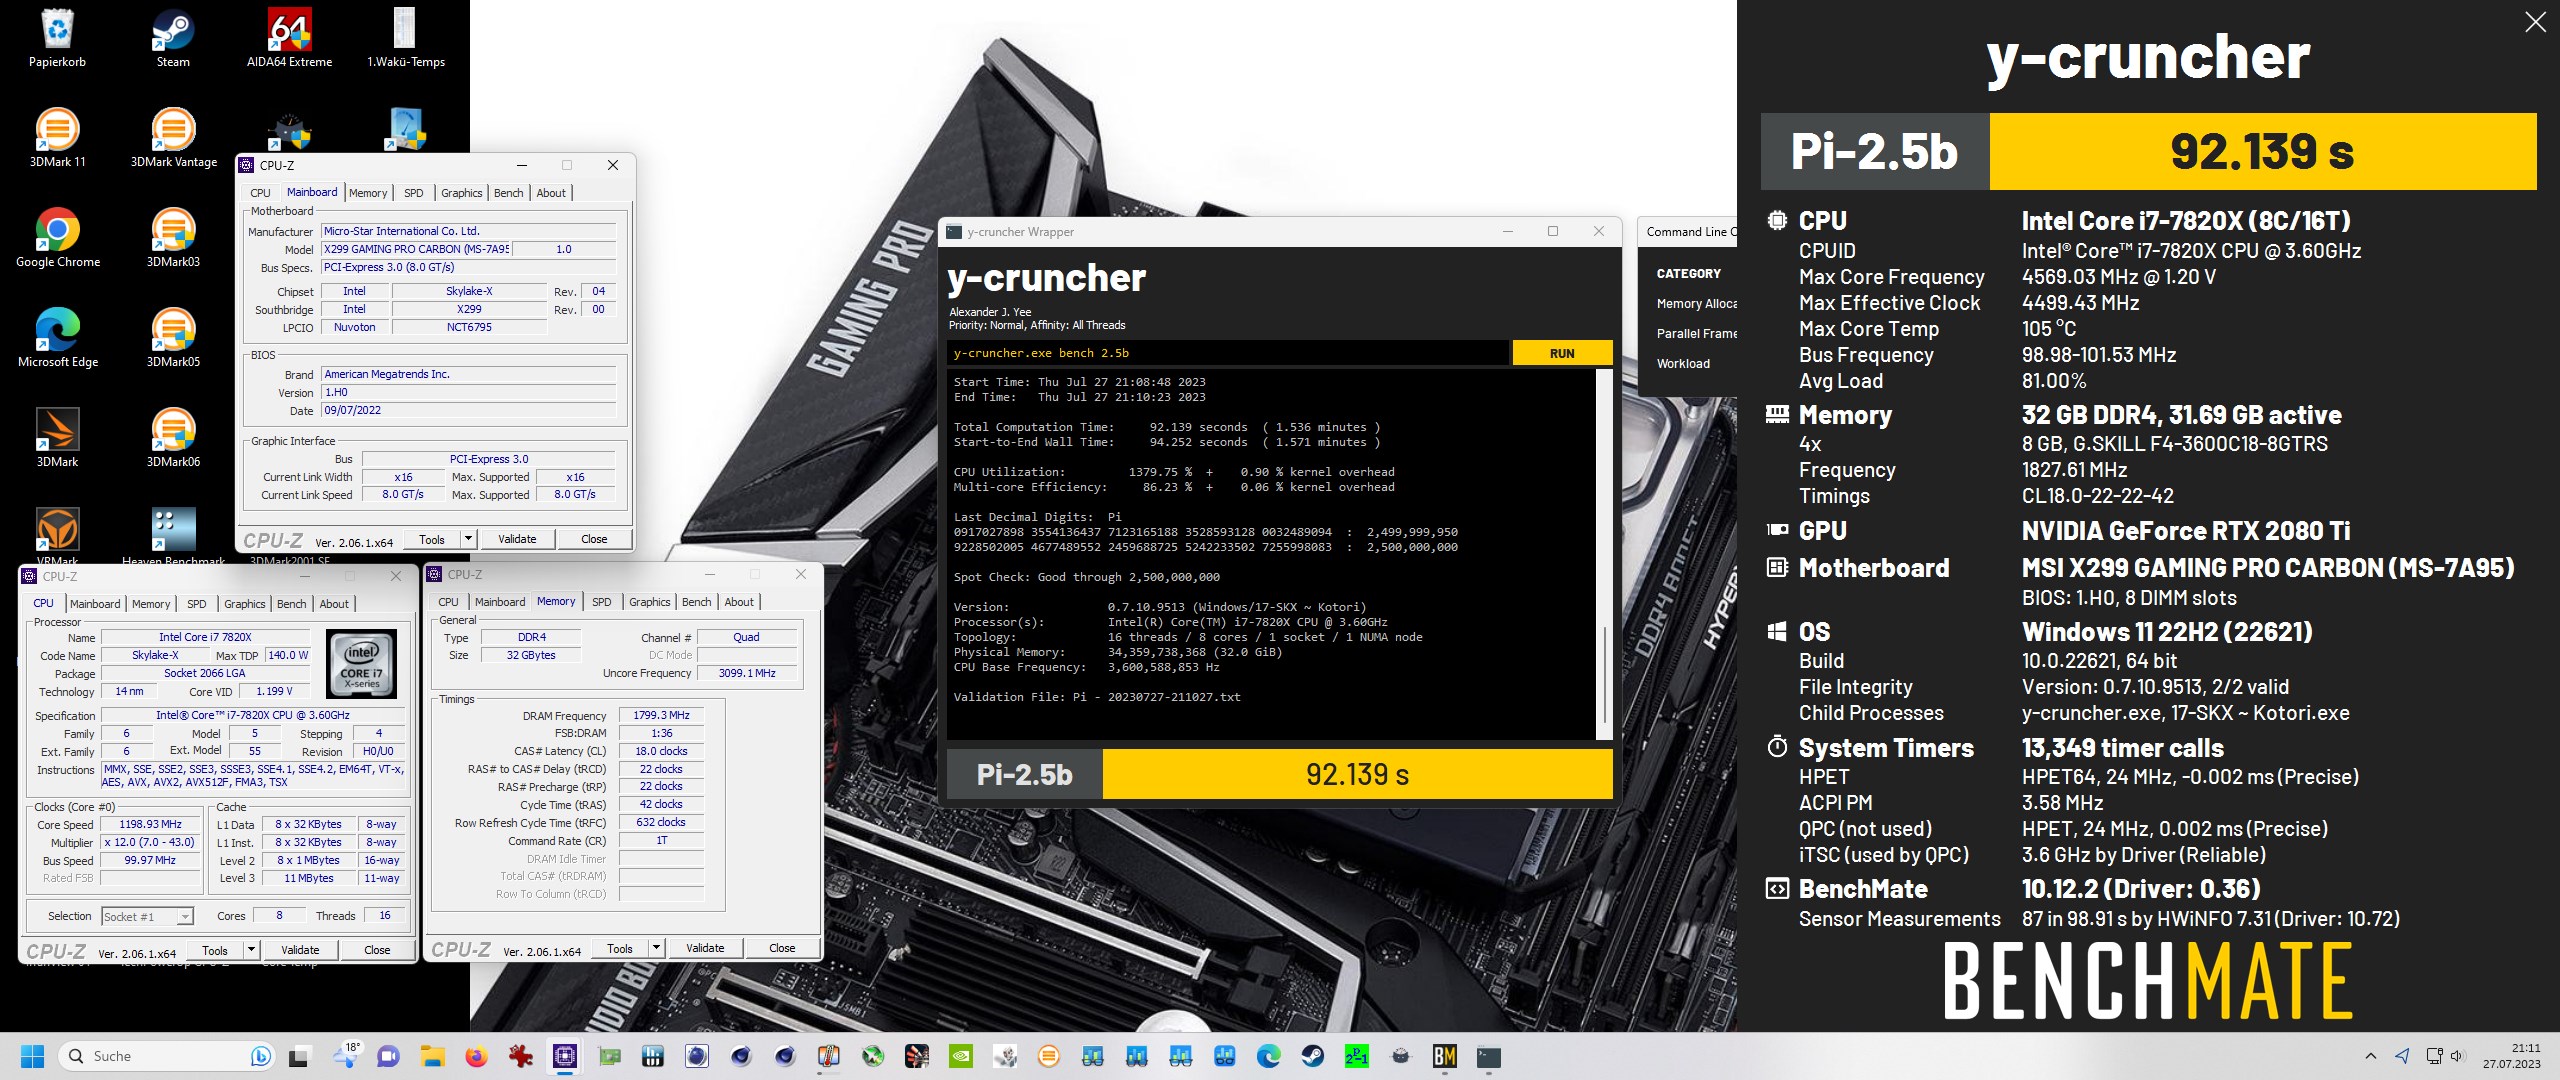Screen dimensions: 2560x1080
Task: Open Tools dropdown arrow in CPU-Z CPU window
Action: pyautogui.click(x=251, y=950)
